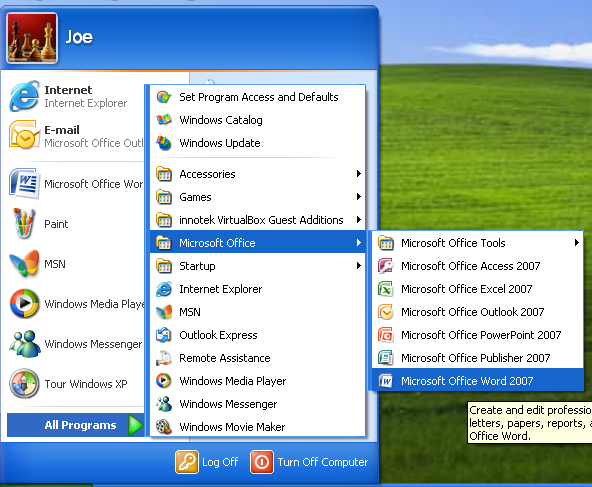The width and height of the screenshot is (592, 487).
Task: Open the MSN butterfly icon in left pane
Action: tap(24, 264)
